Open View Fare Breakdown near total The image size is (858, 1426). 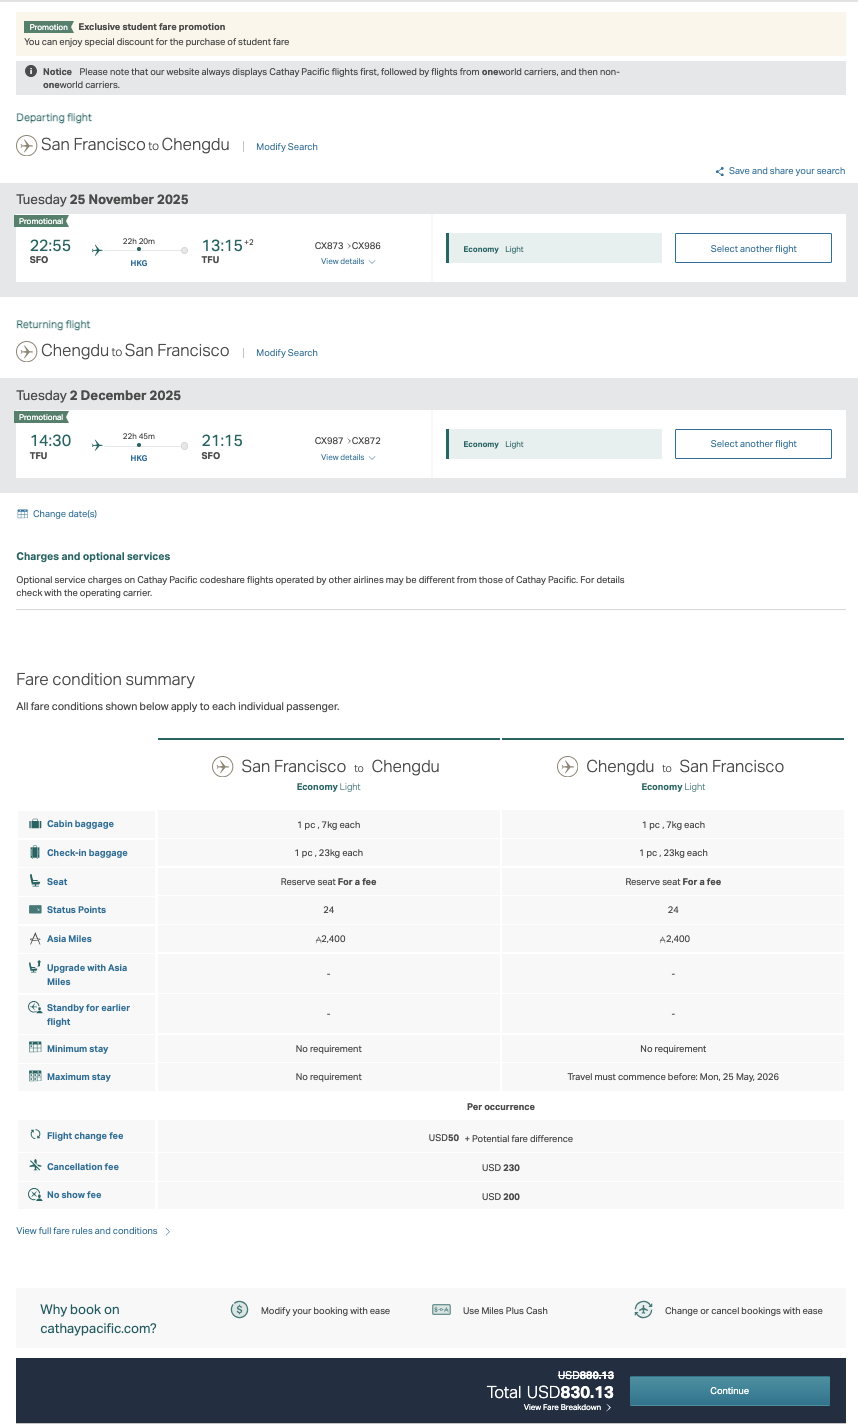[567, 1408]
